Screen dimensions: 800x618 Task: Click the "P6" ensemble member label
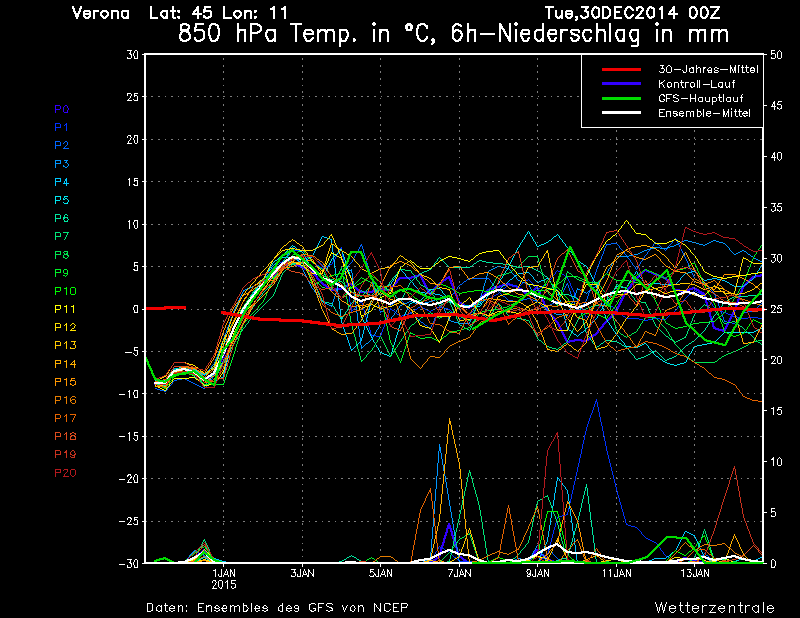tap(62, 218)
